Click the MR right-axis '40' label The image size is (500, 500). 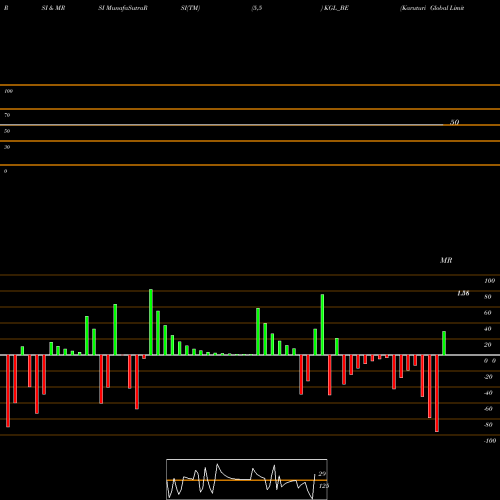[488, 329]
